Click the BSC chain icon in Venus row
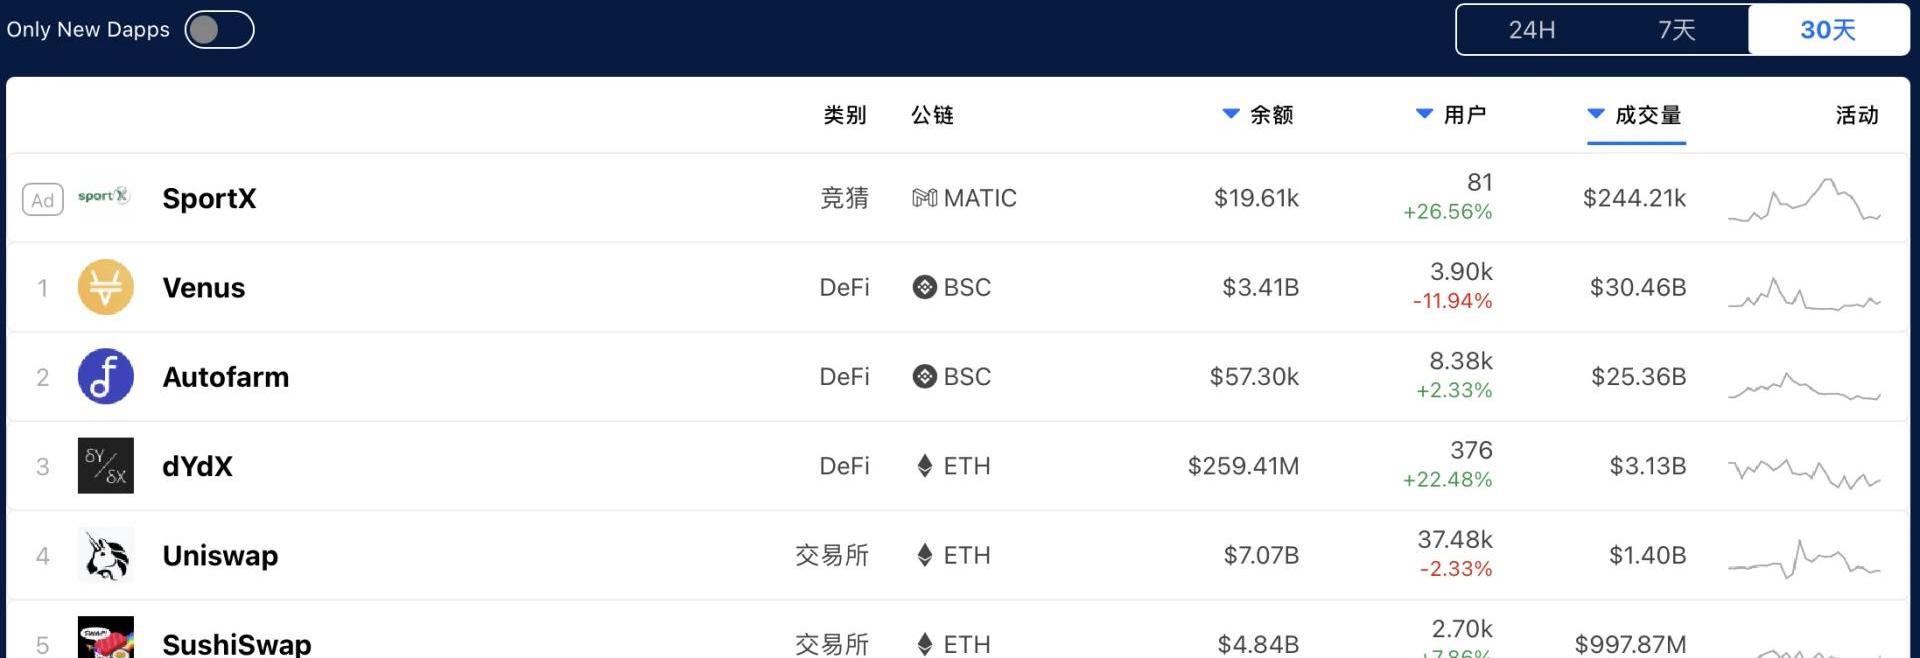The height and width of the screenshot is (658, 1920). [x=925, y=287]
